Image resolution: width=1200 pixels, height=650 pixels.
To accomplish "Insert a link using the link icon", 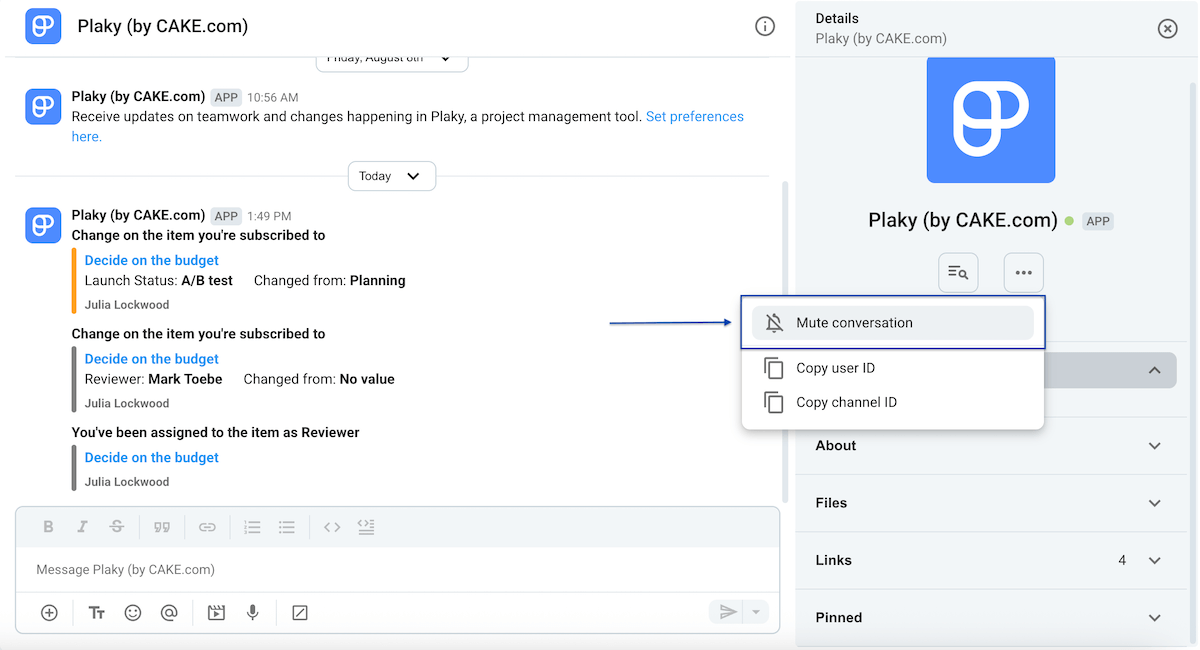I will coord(207,527).
